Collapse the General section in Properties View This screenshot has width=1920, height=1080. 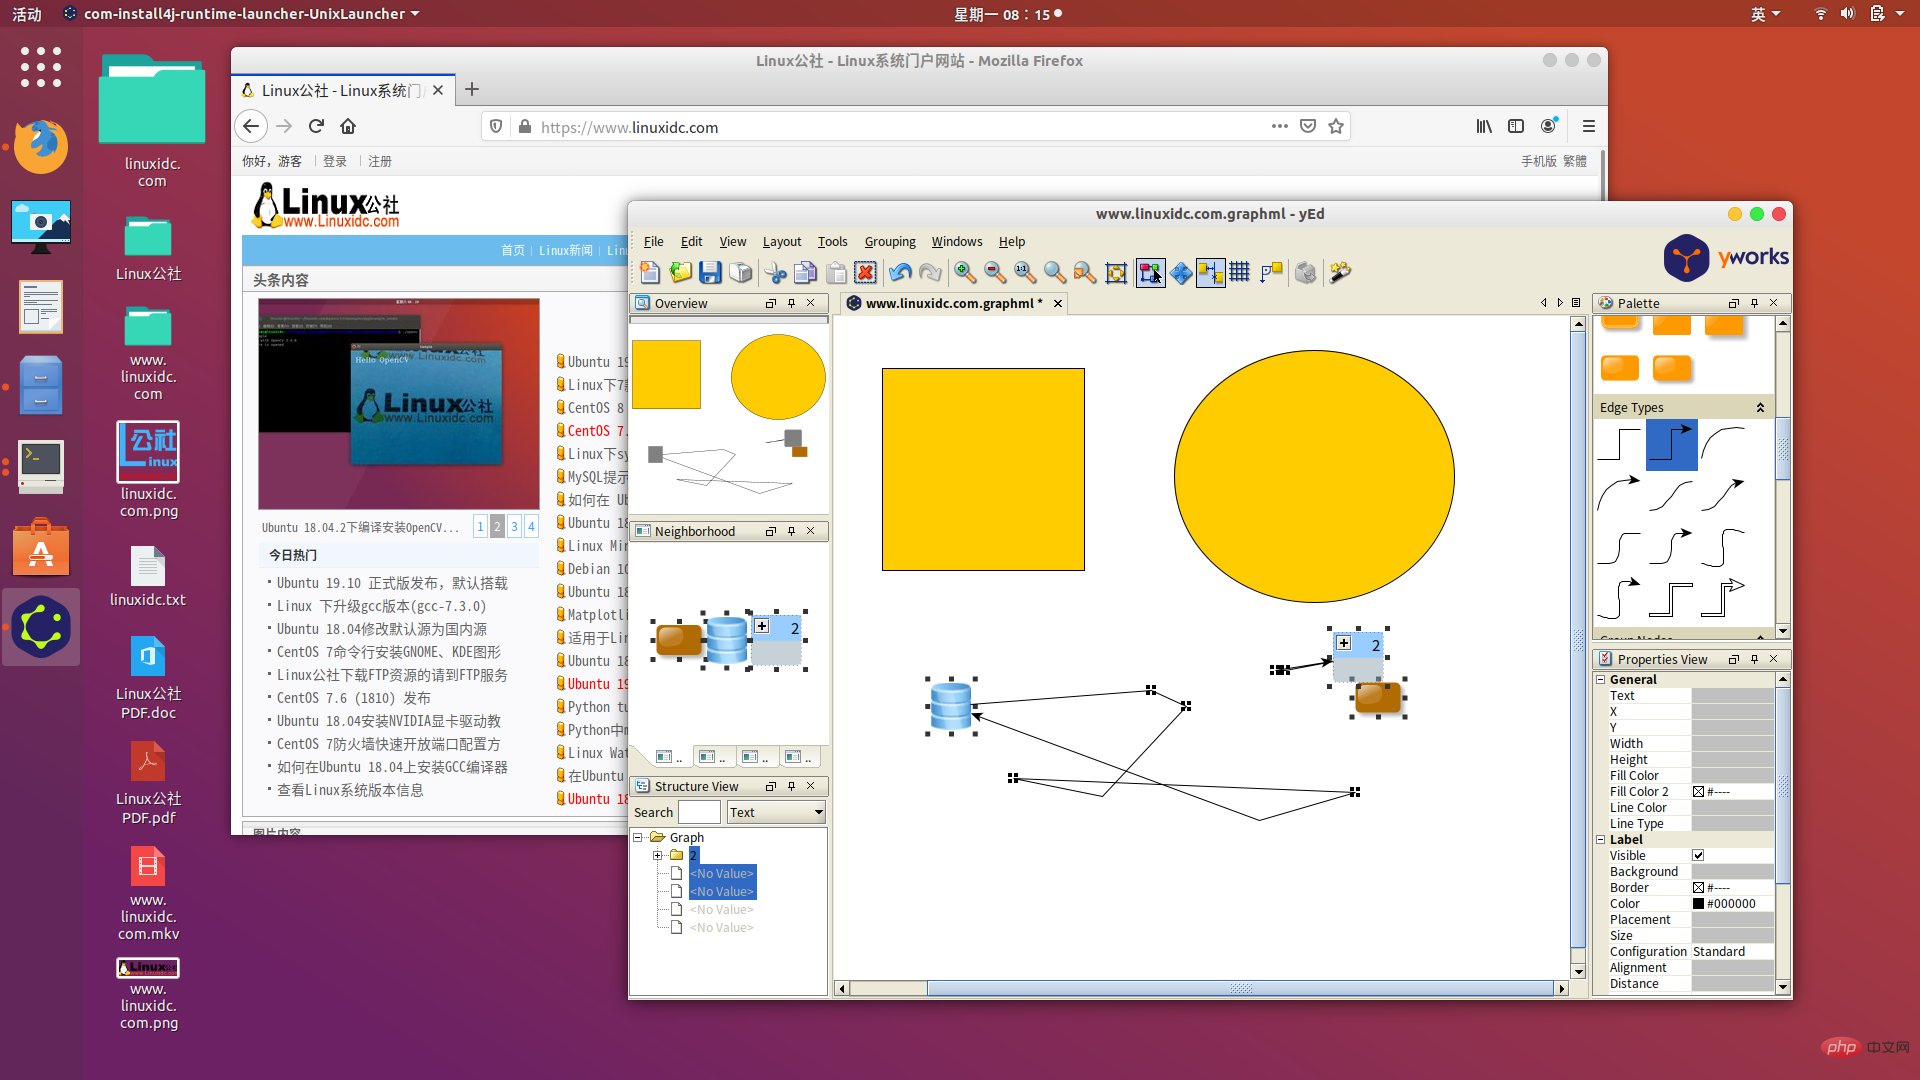tap(1601, 680)
